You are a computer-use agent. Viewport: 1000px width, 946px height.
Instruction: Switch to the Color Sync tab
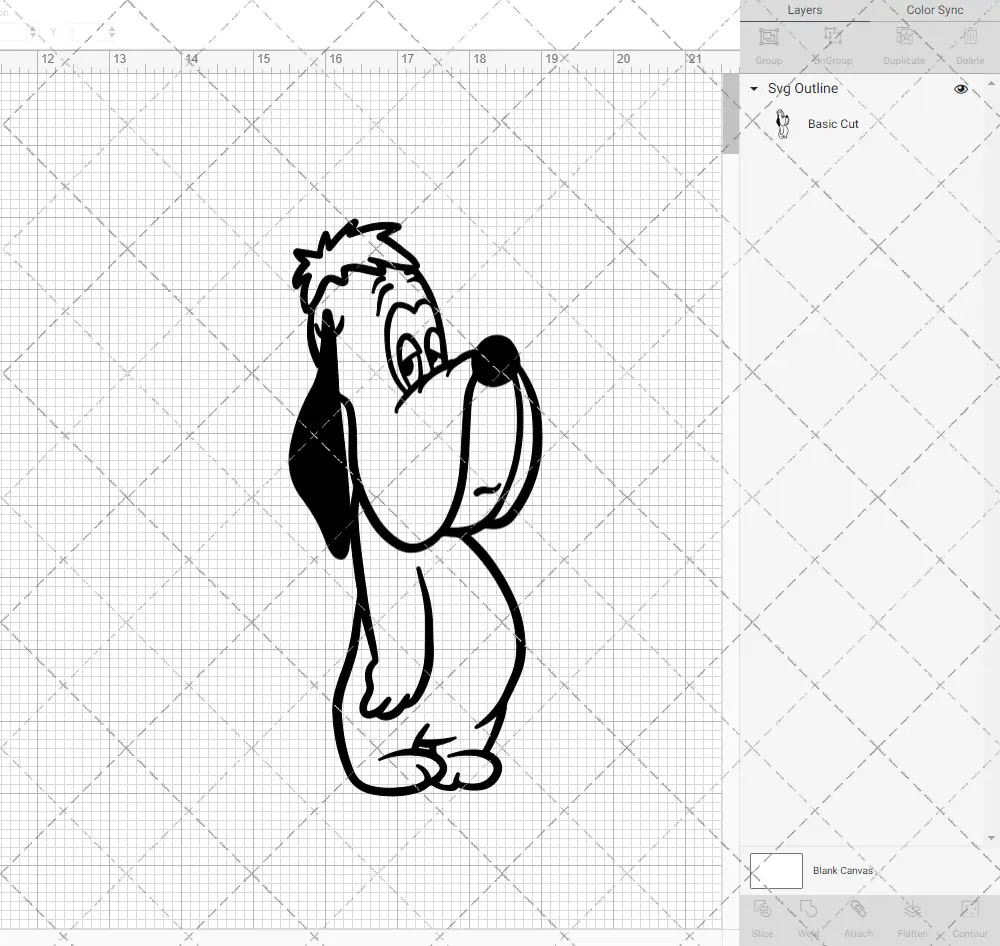click(x=934, y=10)
